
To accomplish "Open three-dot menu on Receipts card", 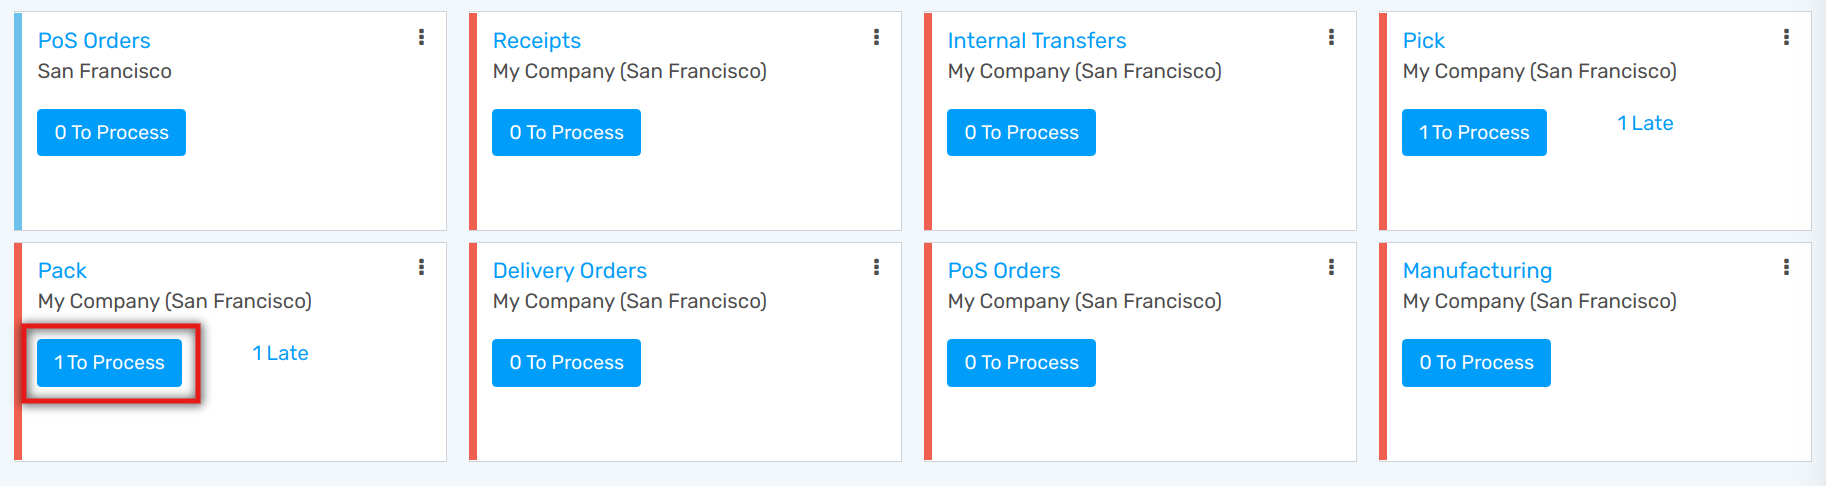I will tap(876, 37).
